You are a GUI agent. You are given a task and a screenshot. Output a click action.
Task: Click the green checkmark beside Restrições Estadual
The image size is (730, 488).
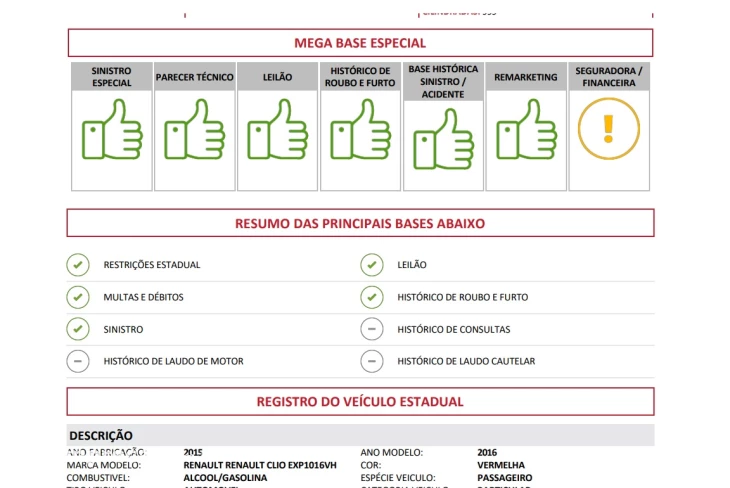pos(78,265)
